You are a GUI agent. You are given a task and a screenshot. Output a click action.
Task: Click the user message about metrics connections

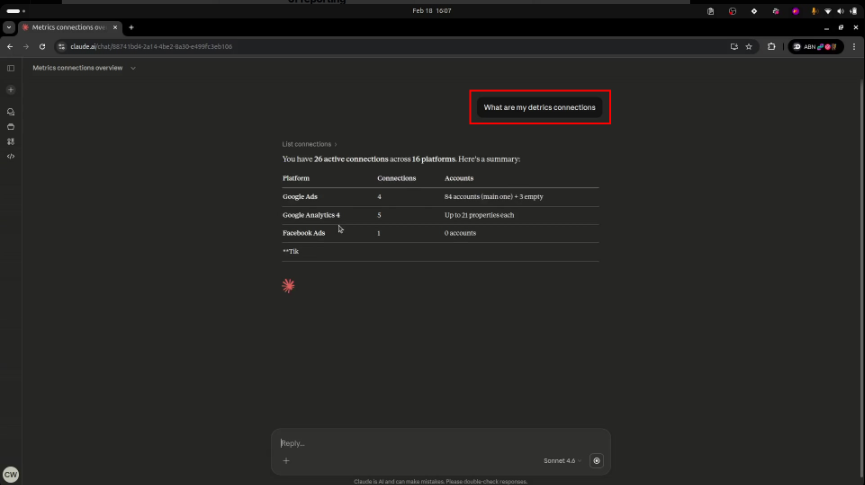tap(540, 108)
